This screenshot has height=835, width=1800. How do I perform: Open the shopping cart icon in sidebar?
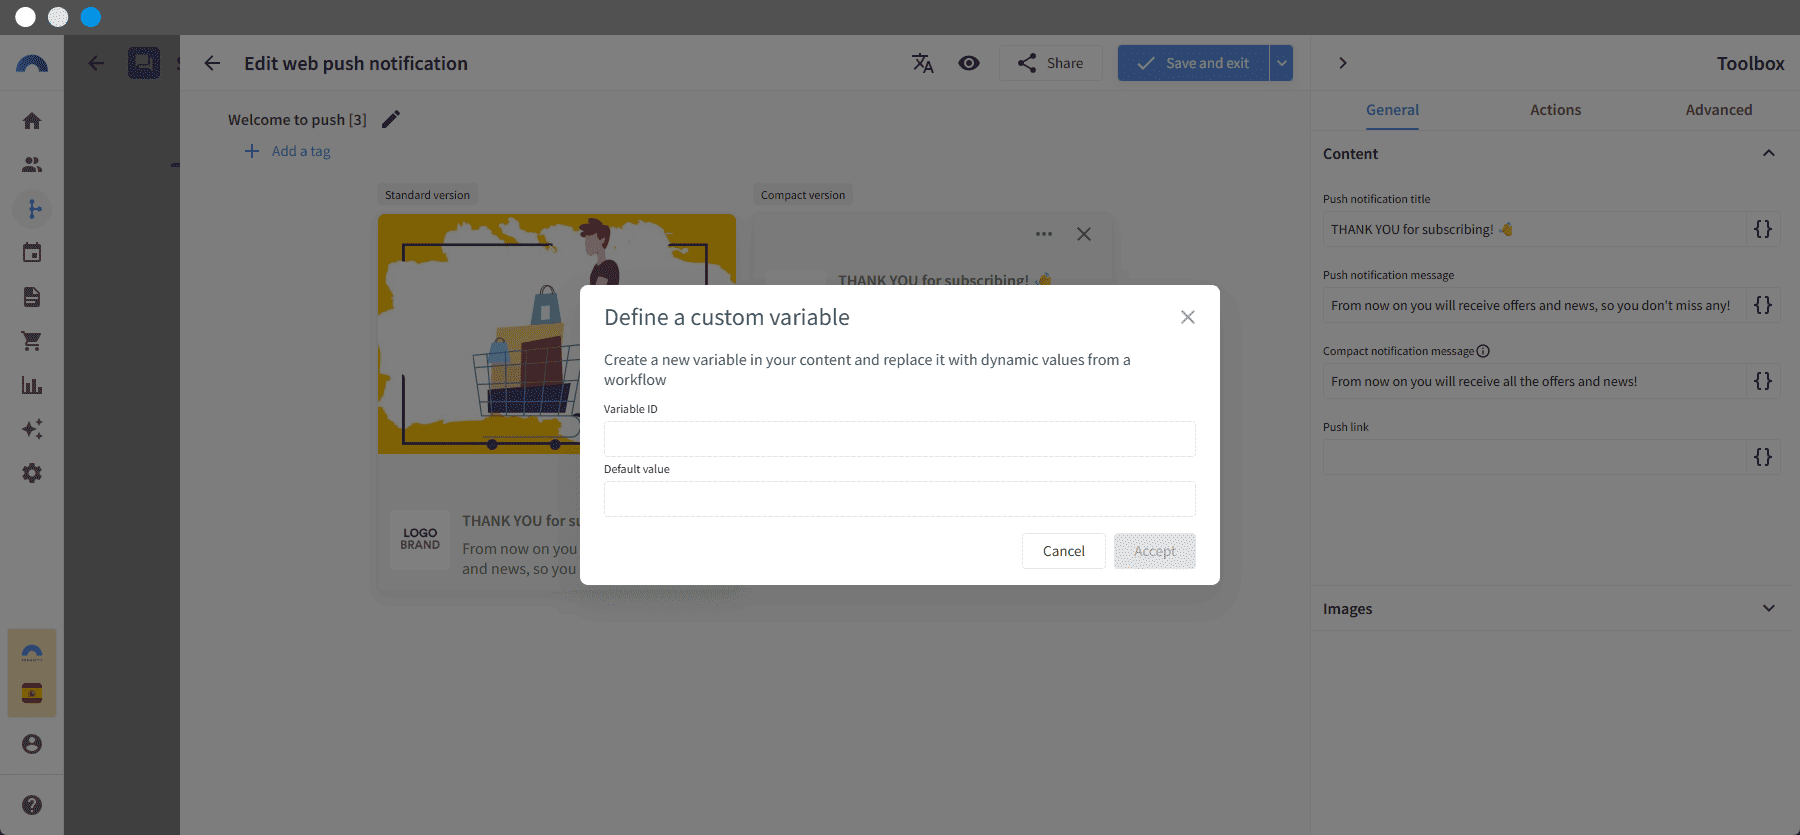coord(32,341)
